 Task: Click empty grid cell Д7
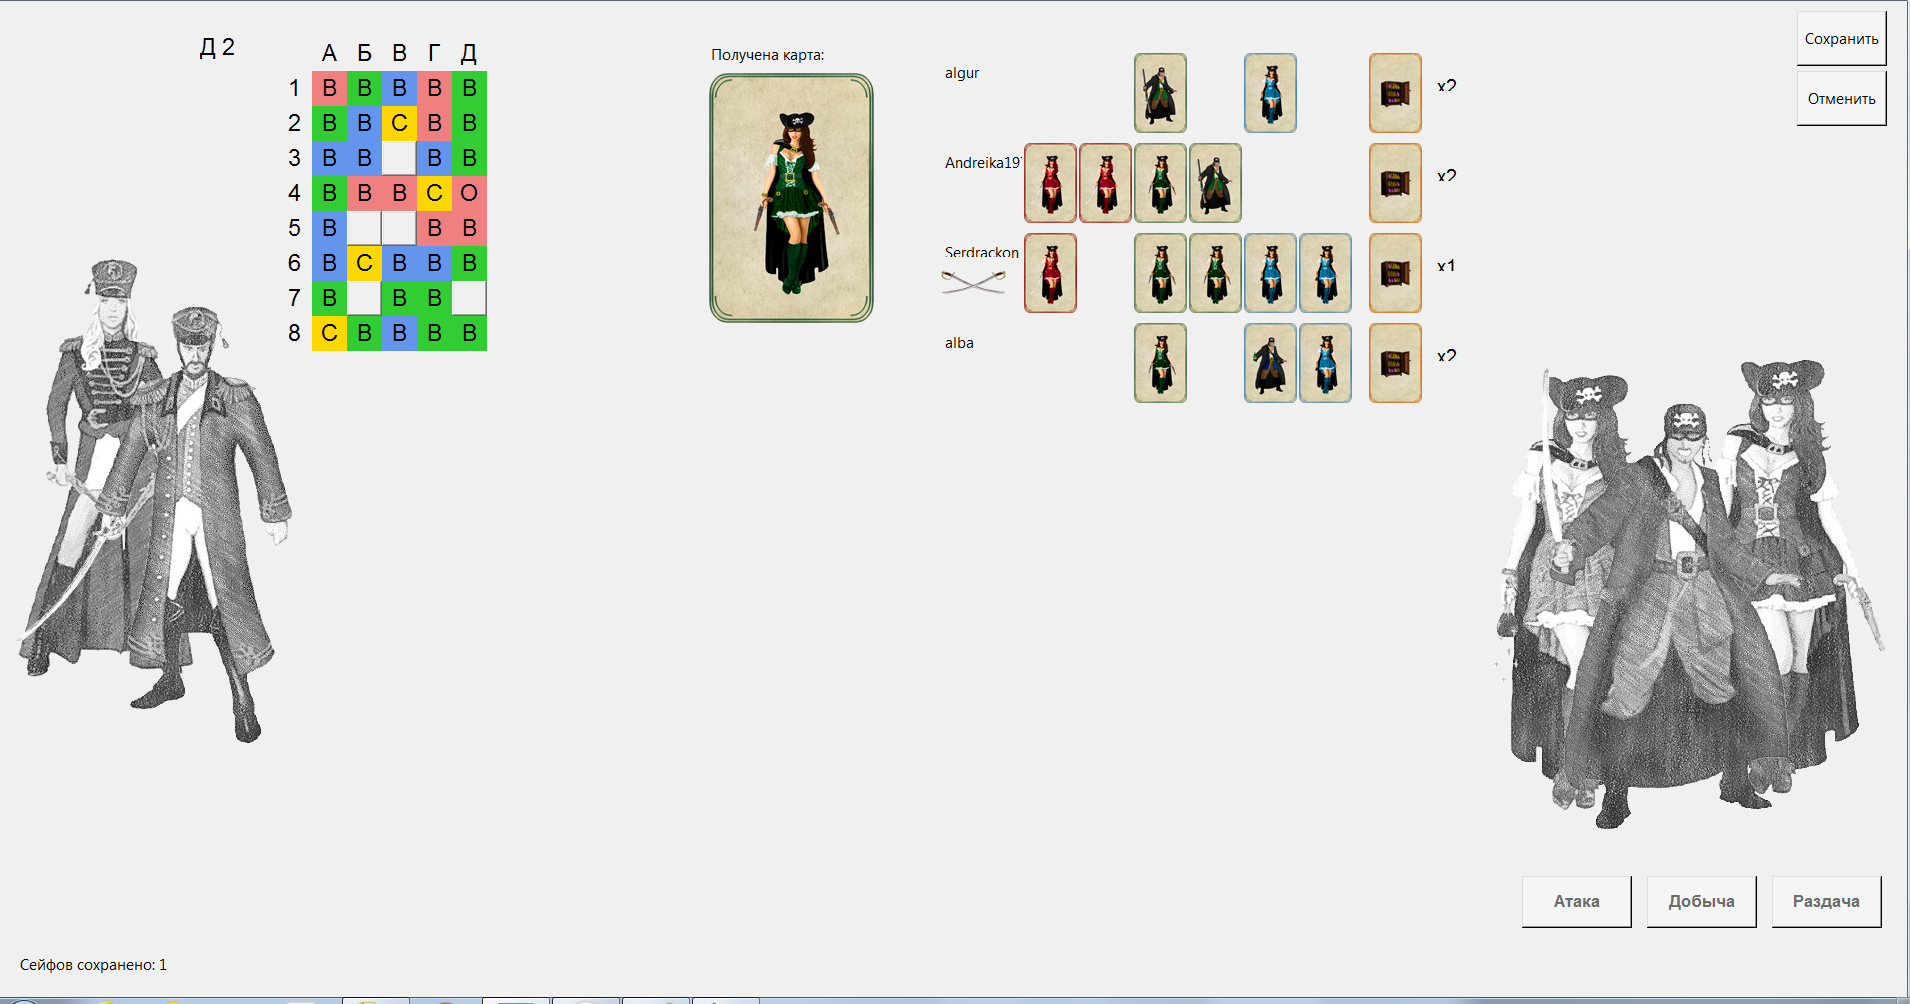point(469,298)
